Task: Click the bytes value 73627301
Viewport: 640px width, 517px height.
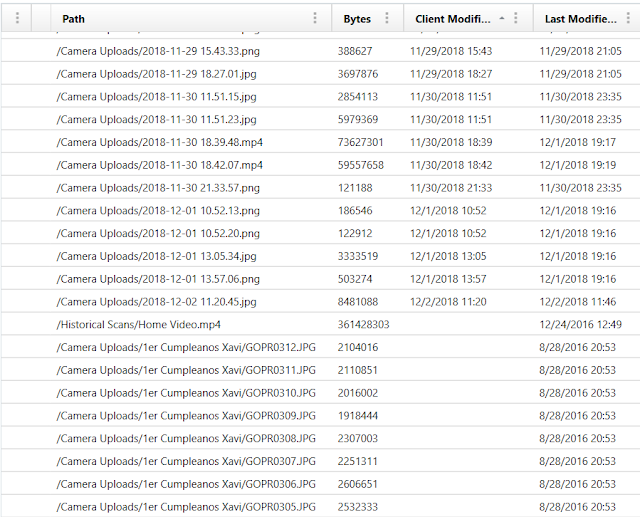Action: (x=360, y=142)
